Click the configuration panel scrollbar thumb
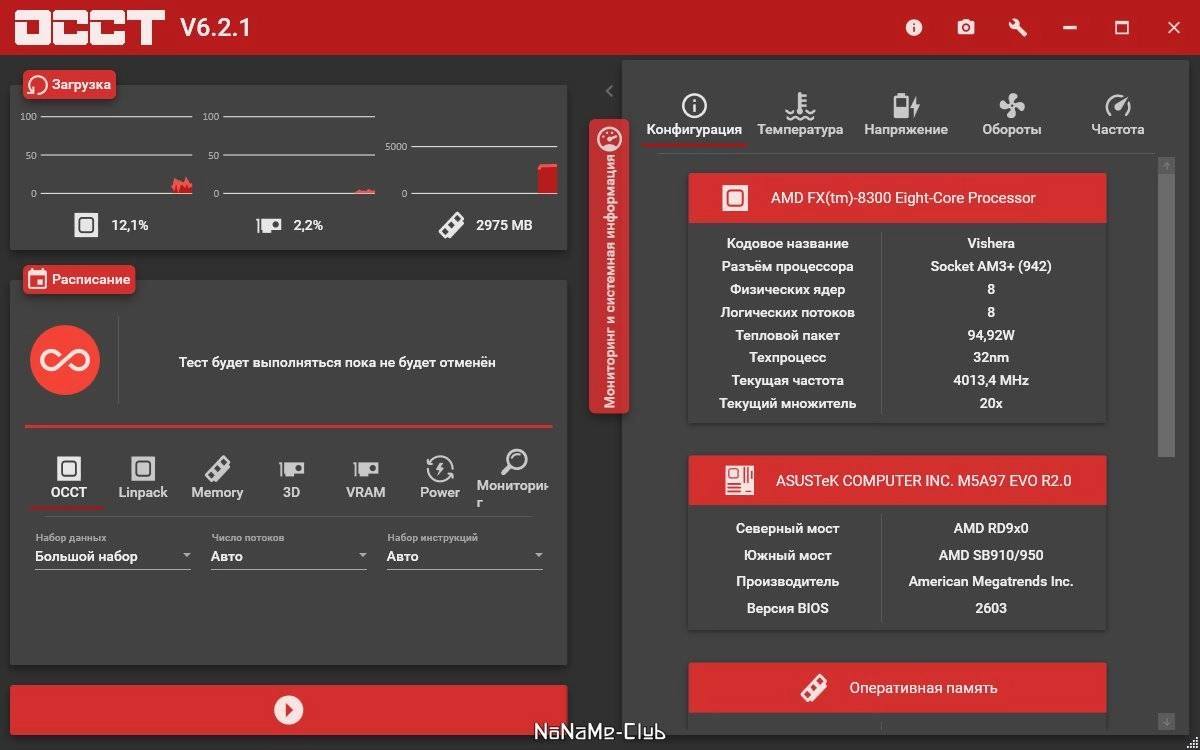The image size is (1200, 750). pyautogui.click(x=1166, y=315)
